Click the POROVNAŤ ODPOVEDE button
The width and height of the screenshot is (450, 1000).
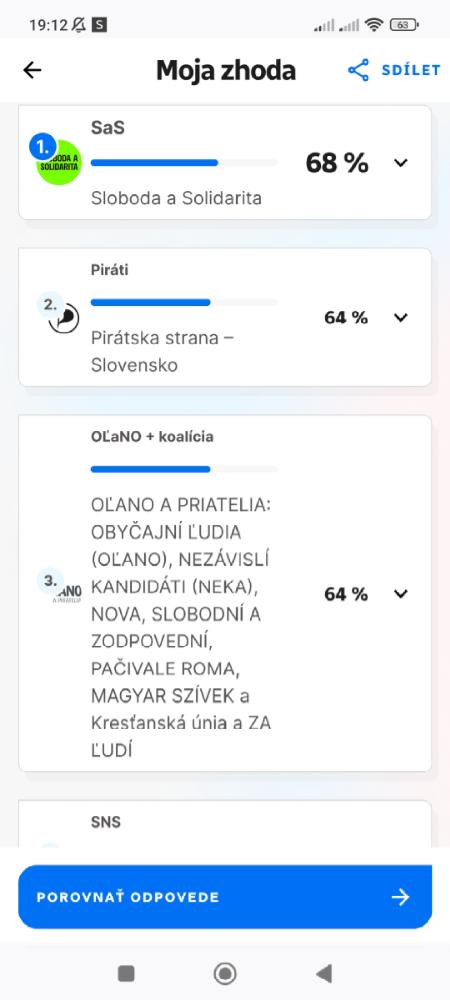pyautogui.click(x=225, y=897)
